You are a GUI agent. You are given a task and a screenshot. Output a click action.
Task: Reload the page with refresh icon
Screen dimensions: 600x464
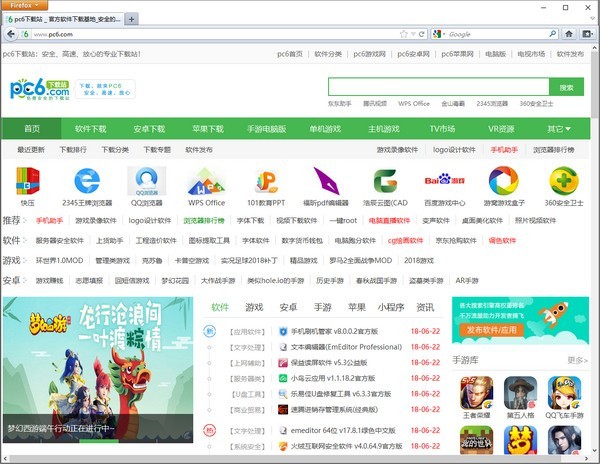(x=422, y=34)
